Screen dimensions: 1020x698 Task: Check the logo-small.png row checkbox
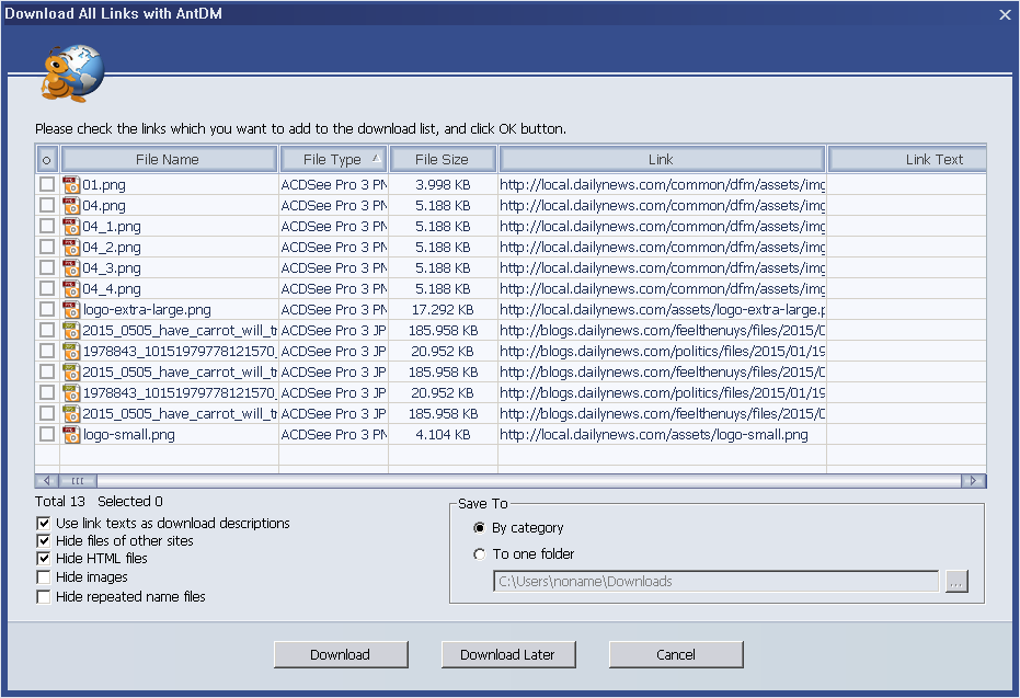47,435
